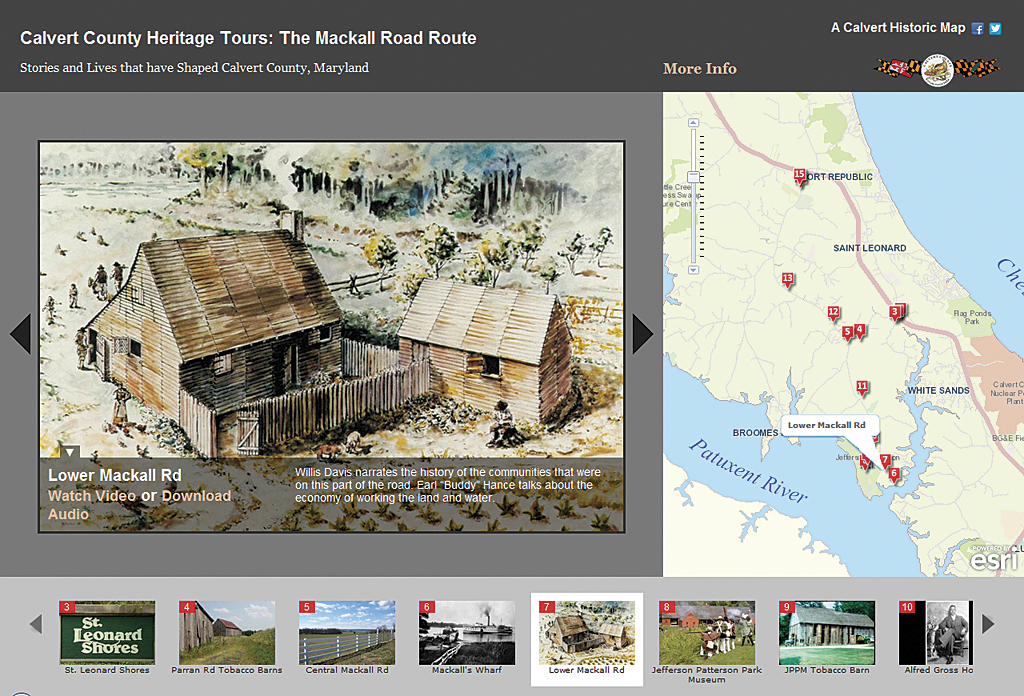Move thumbnail carousel right with arrow
Viewport: 1024px width, 696px height.
(x=988, y=624)
